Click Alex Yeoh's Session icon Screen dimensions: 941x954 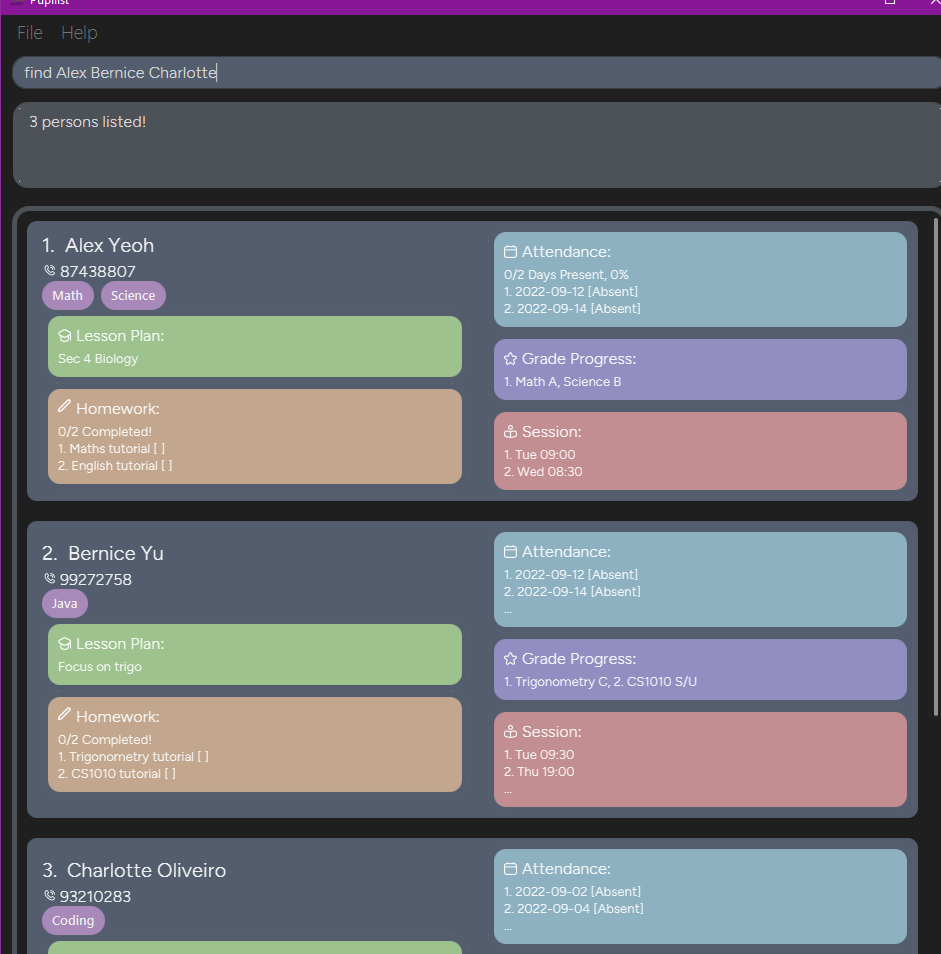click(510, 432)
